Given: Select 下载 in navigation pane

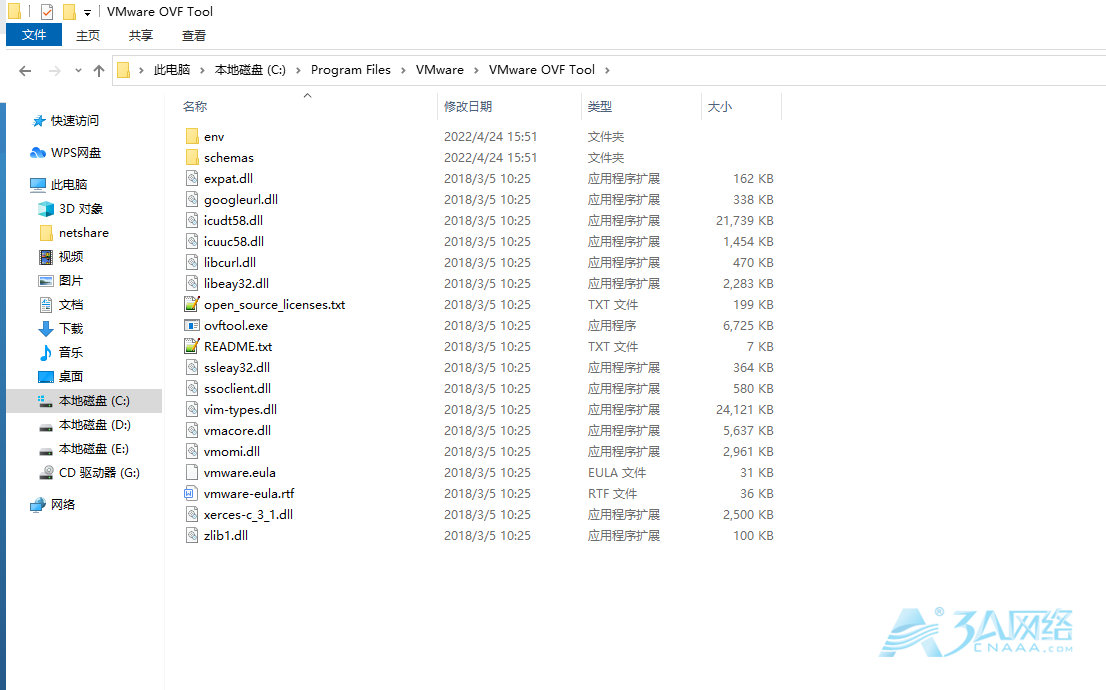Looking at the screenshot, I should pyautogui.click(x=71, y=329).
